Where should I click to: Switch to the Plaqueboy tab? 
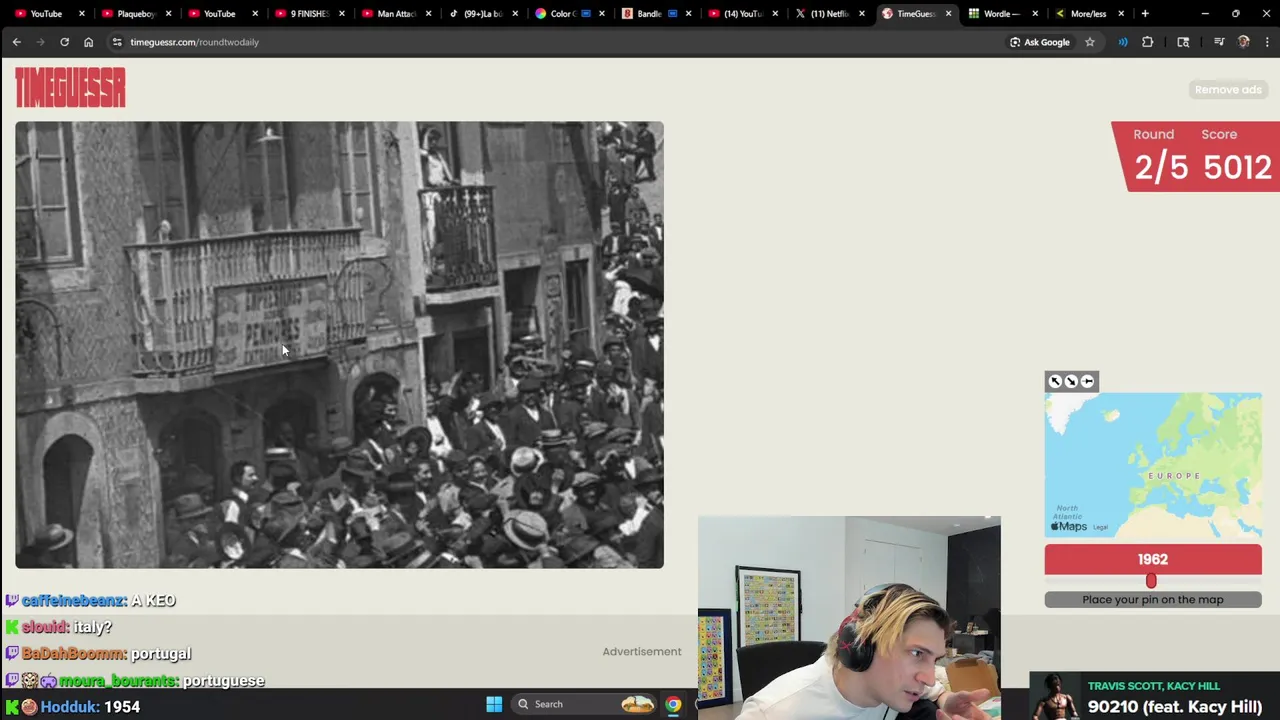(x=136, y=14)
